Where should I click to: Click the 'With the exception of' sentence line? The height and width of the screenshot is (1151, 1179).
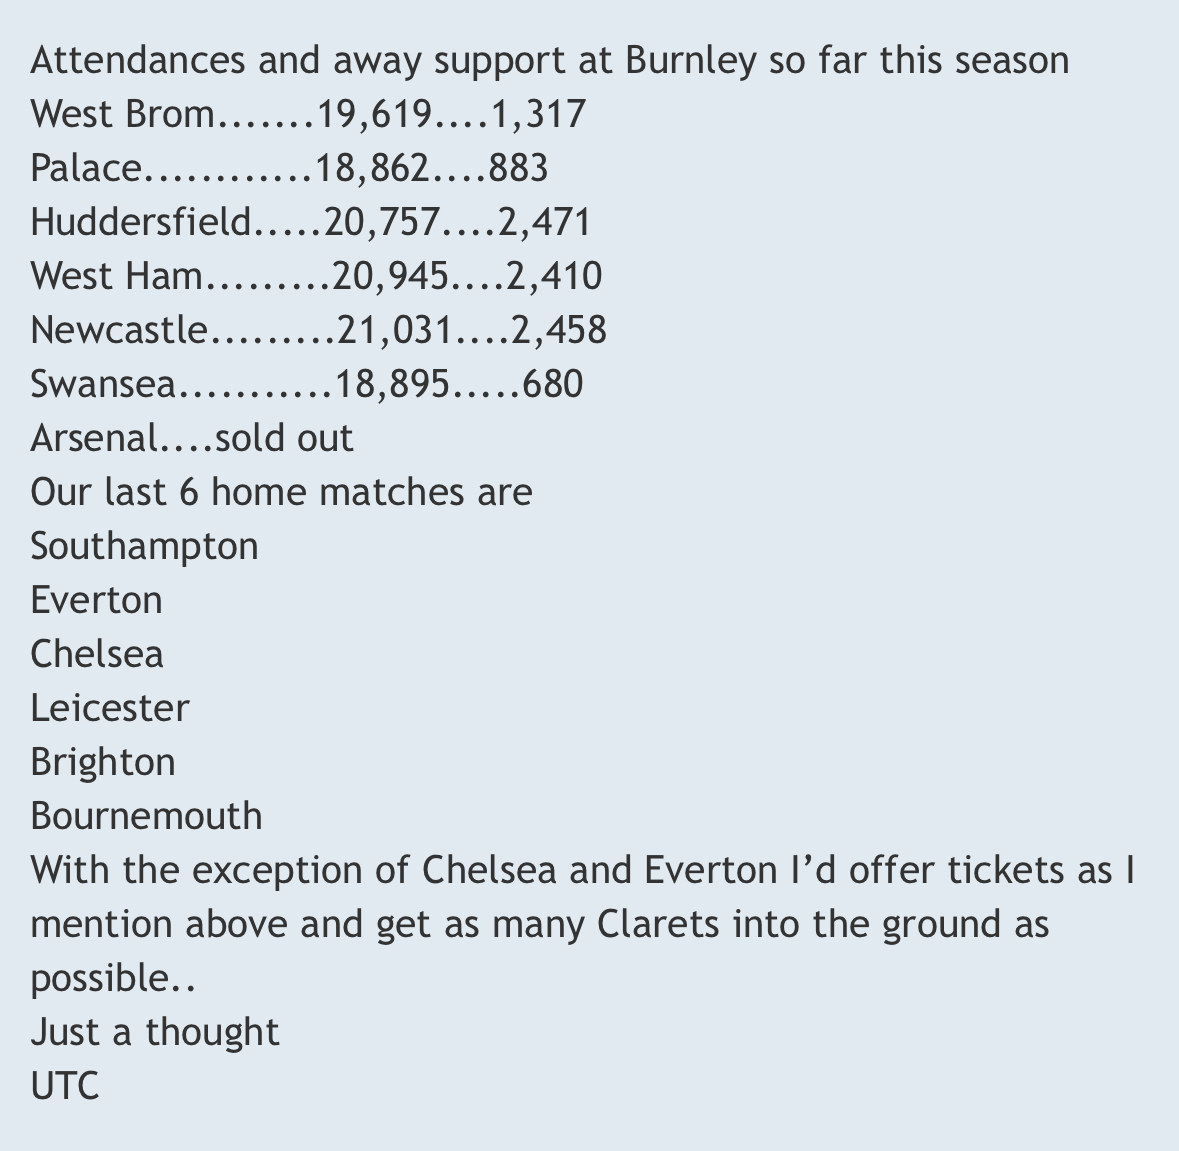point(582,870)
